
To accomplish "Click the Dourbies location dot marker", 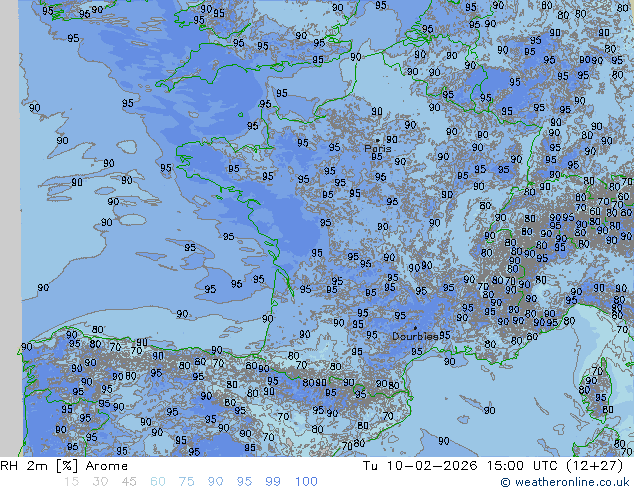I will (x=415, y=328).
